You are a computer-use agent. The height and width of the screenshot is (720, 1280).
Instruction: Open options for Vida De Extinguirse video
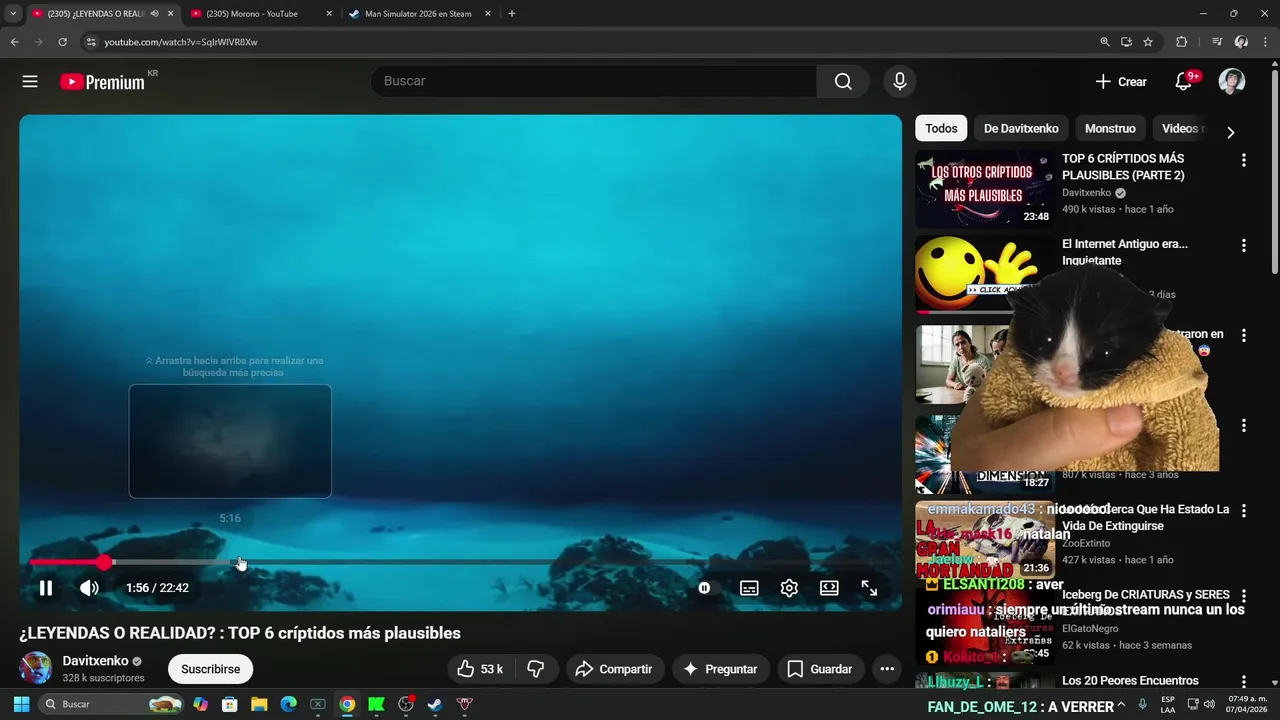[x=1244, y=510]
